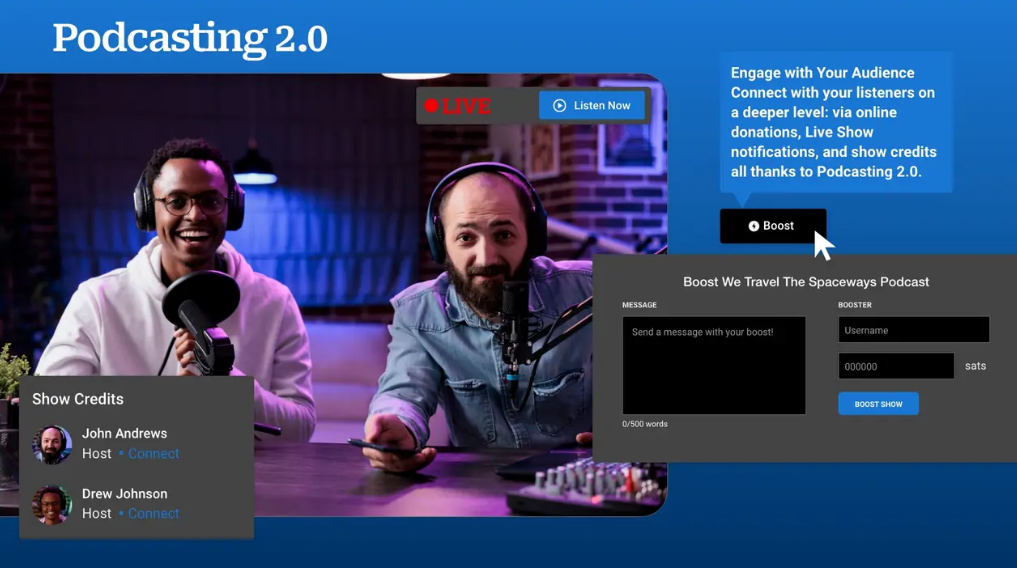Click "Boost We Travel The Spaceways Podcast" heading
The image size is (1017, 568).
click(x=806, y=281)
